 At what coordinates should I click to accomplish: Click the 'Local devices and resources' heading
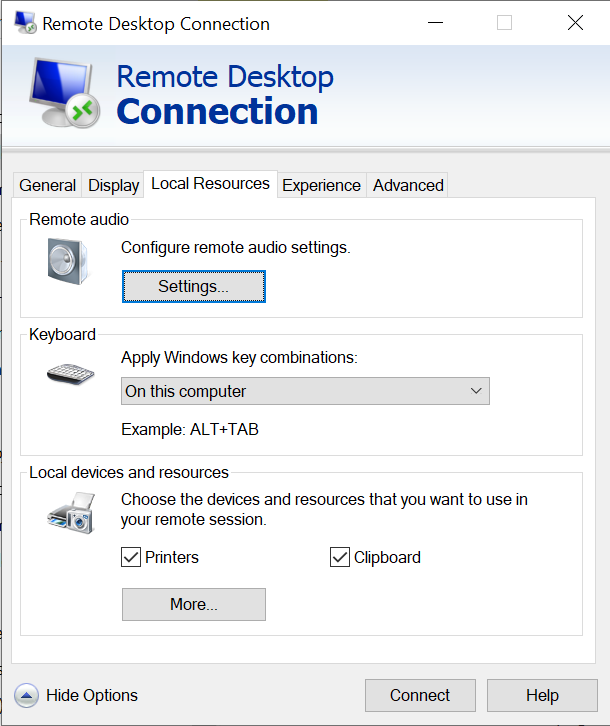[129, 473]
